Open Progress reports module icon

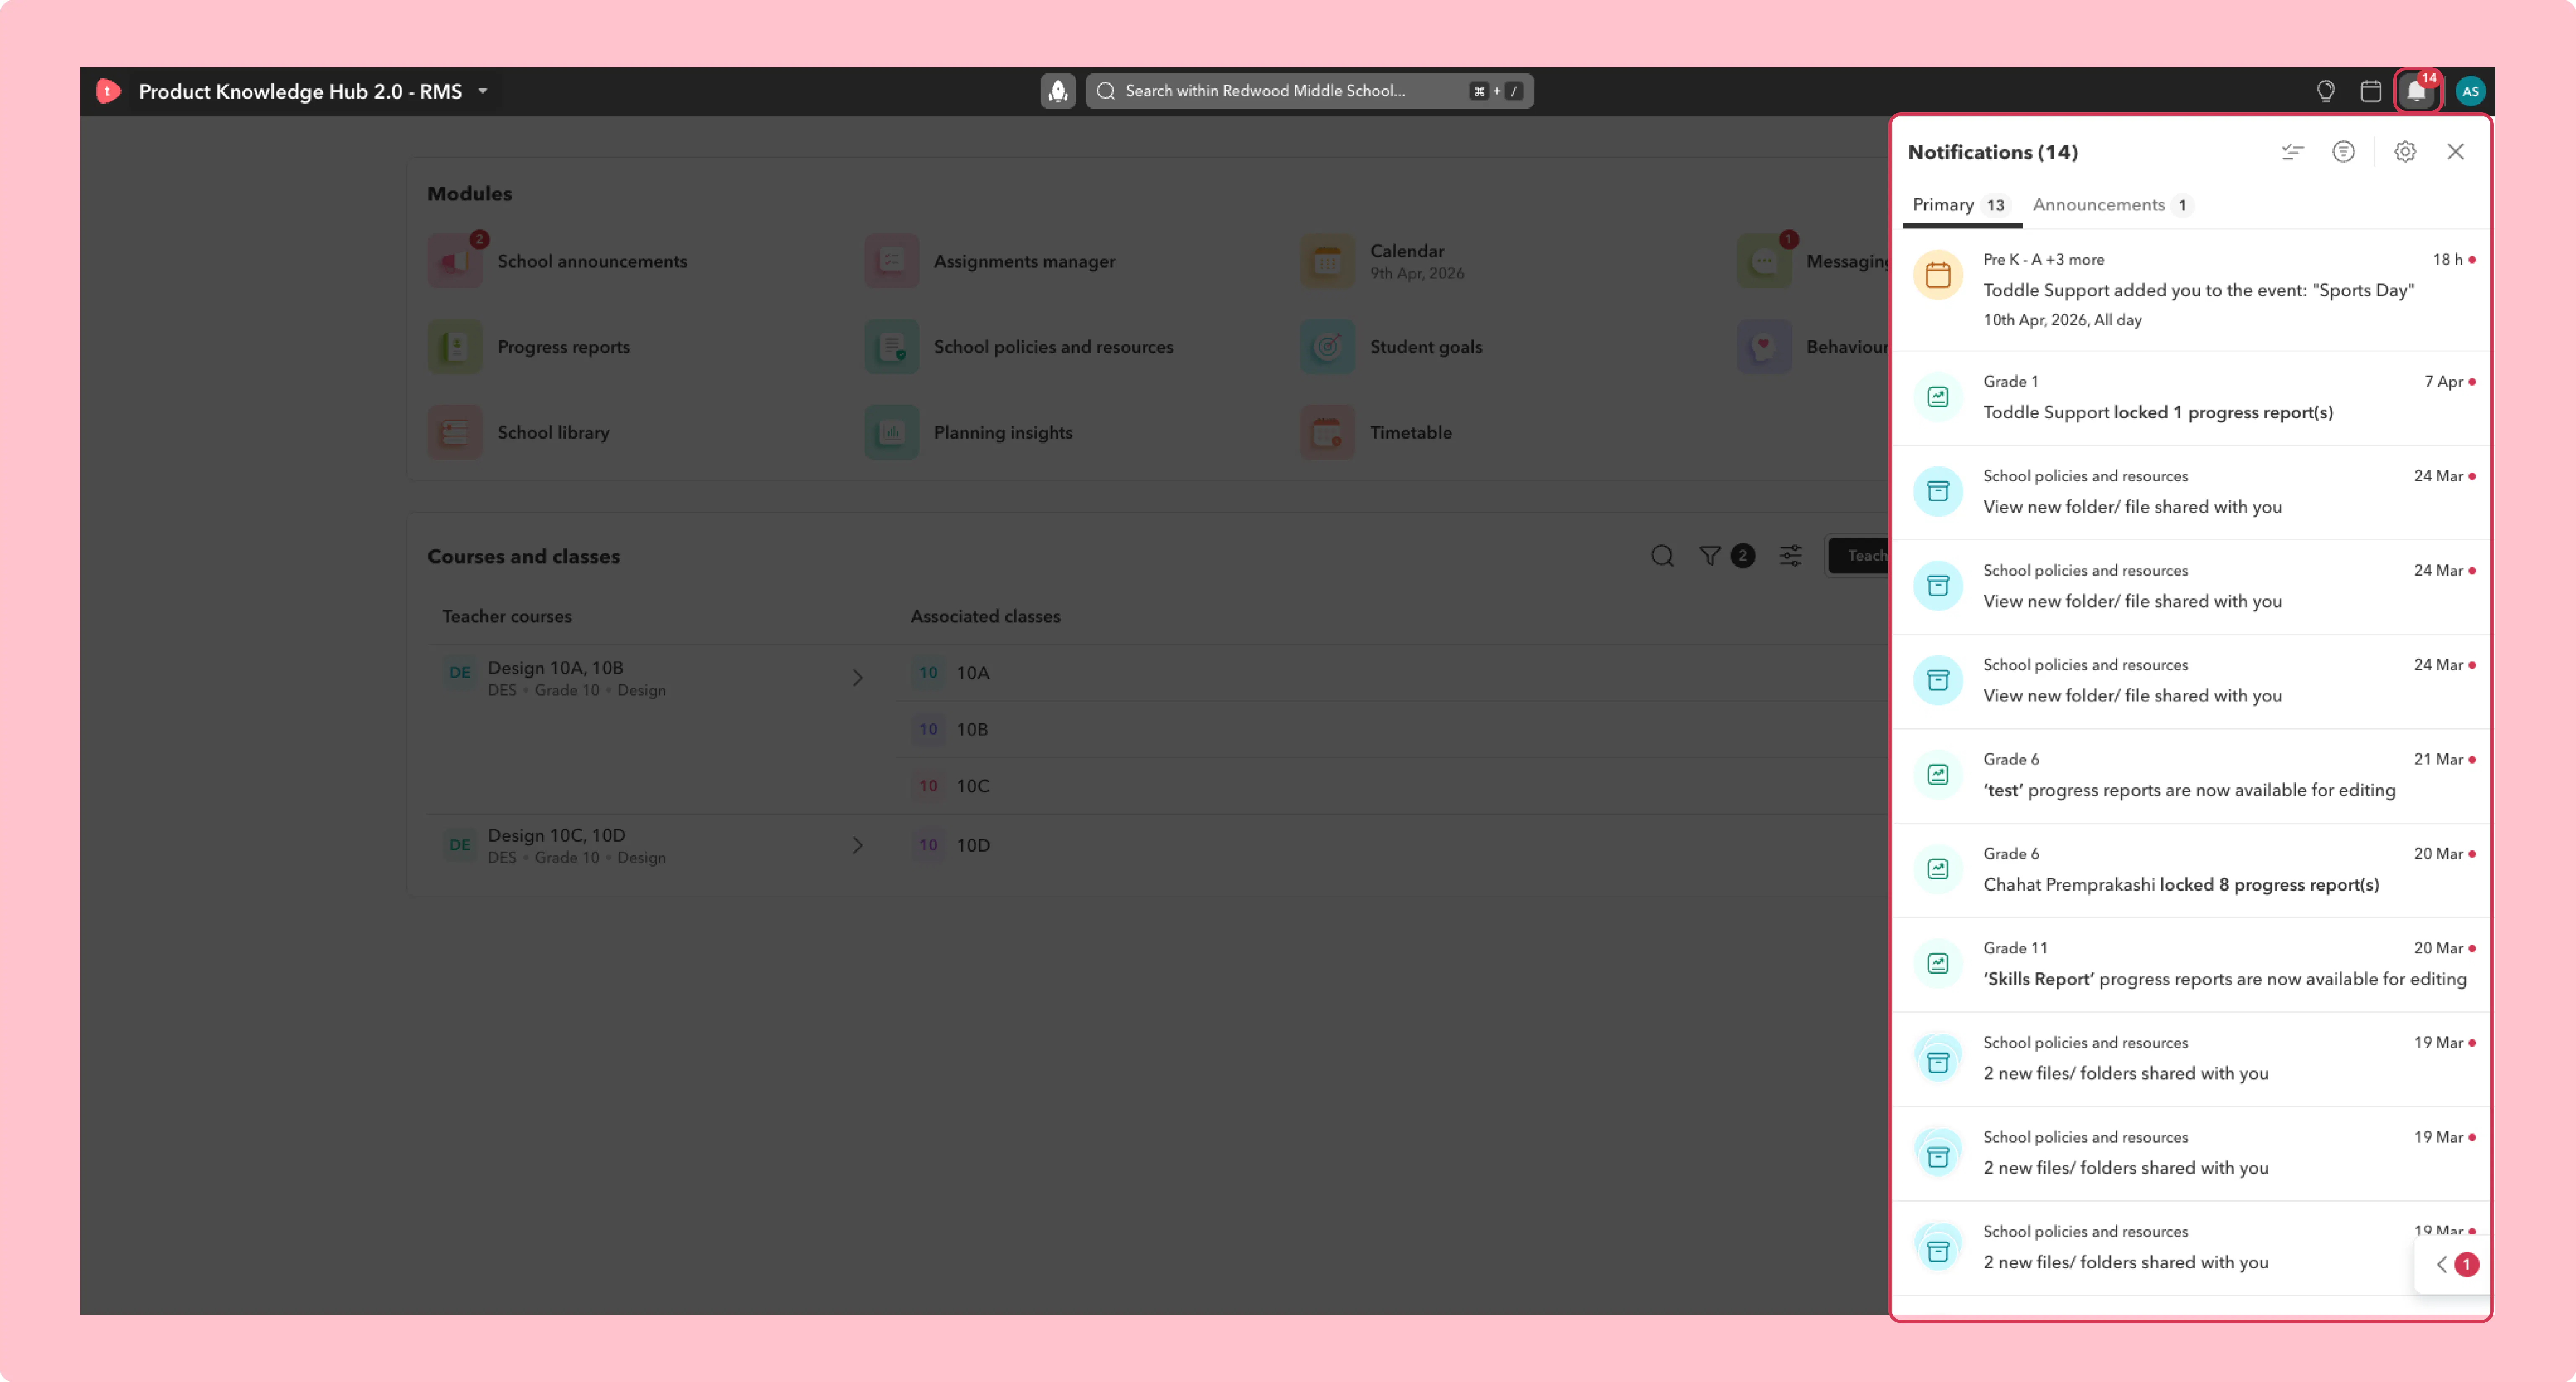[455, 347]
